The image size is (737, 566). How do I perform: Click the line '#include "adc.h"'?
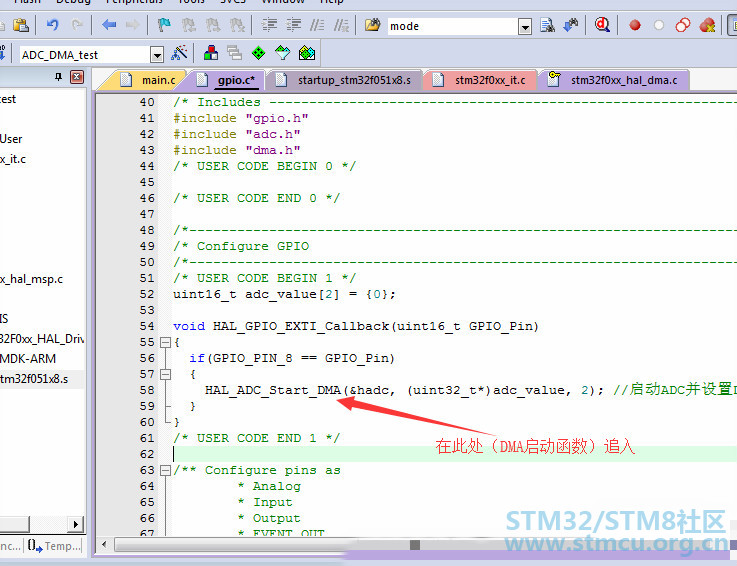click(237, 134)
